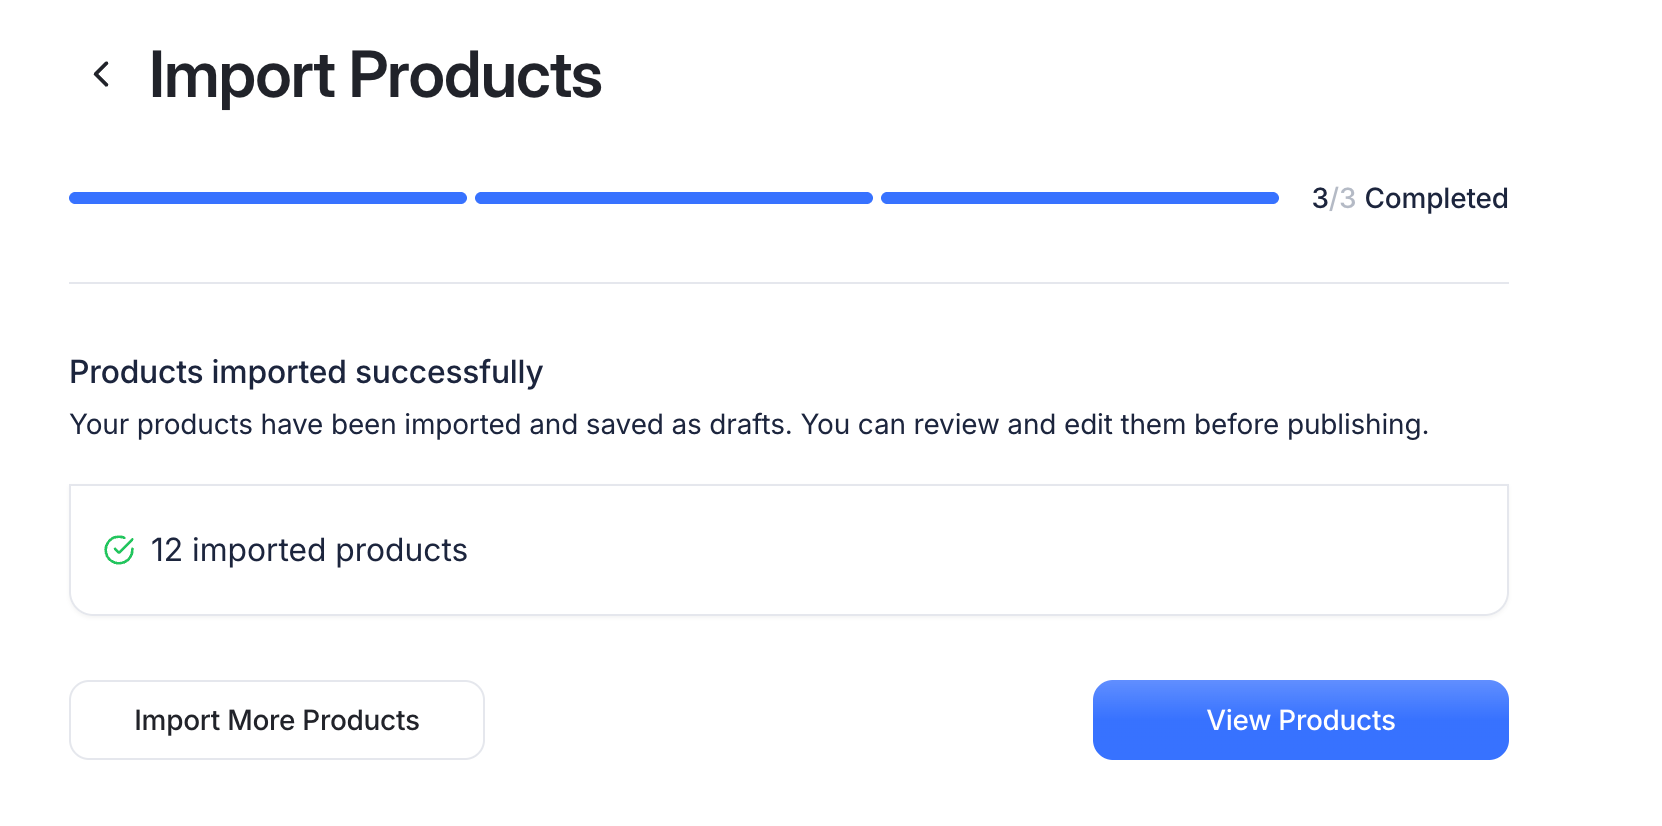This screenshot has width=1662, height=826.
Task: Click the sentence about reviewing before publishing
Action: click(1114, 424)
